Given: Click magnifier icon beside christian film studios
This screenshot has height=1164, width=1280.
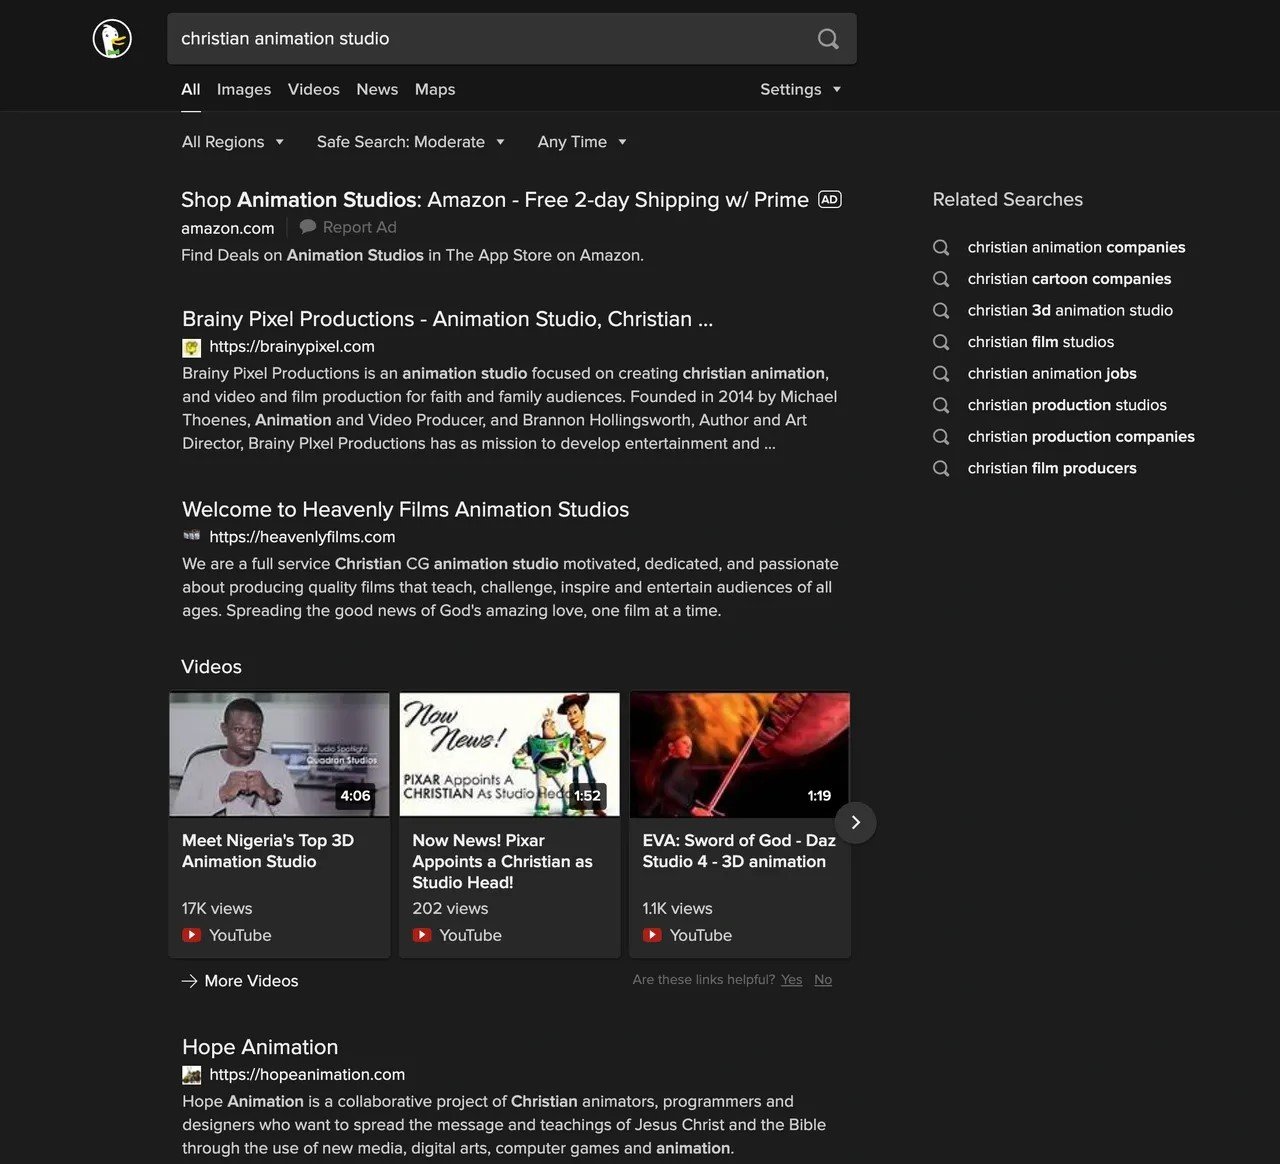Looking at the screenshot, I should pos(941,342).
